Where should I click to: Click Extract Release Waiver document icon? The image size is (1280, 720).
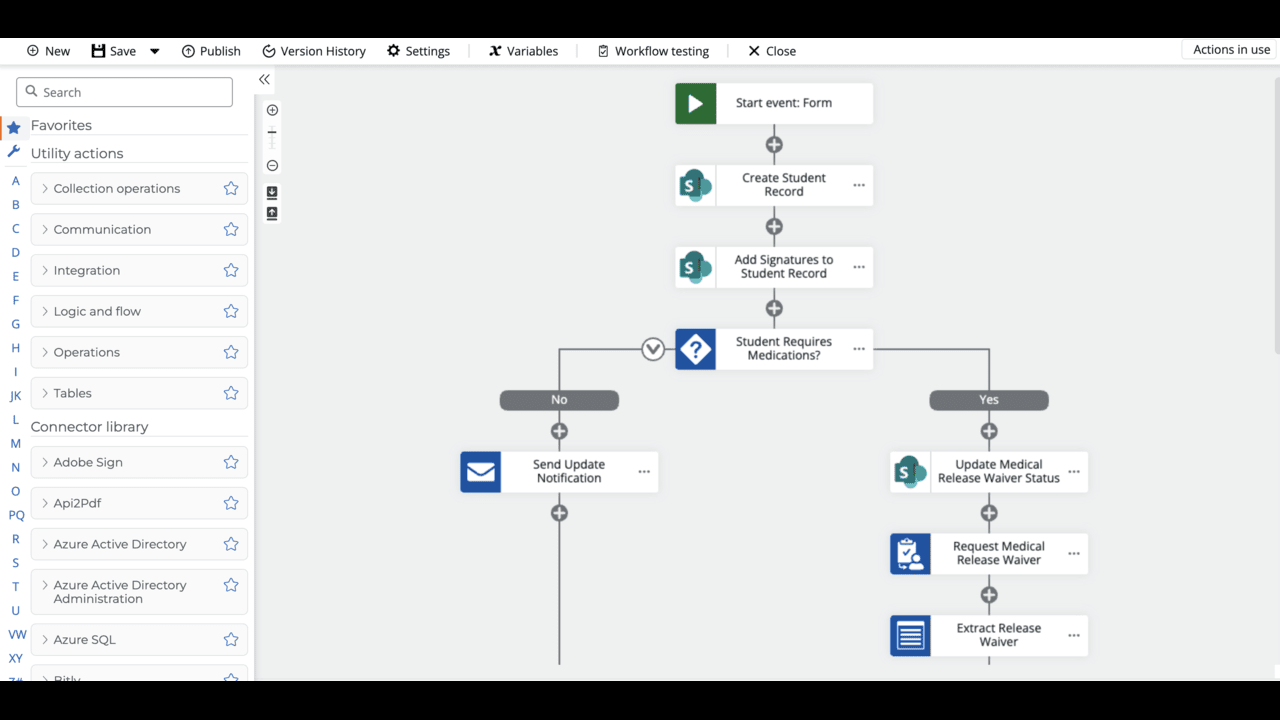910,636
